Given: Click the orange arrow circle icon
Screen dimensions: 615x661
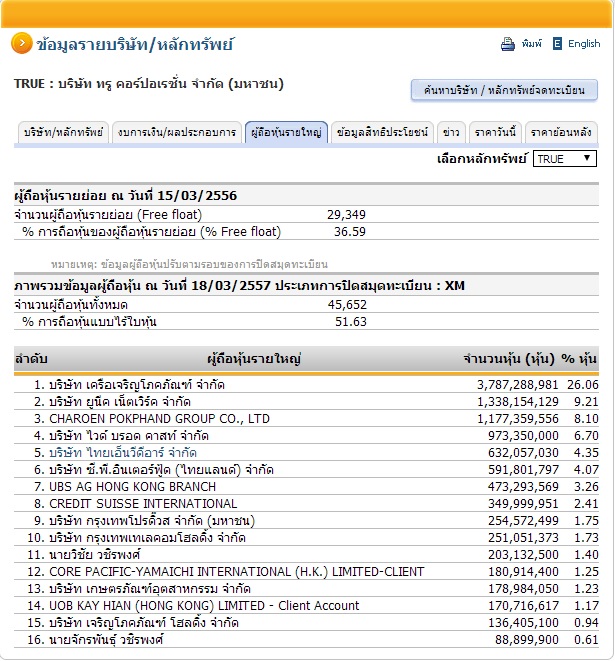Looking at the screenshot, I should click(x=21, y=43).
